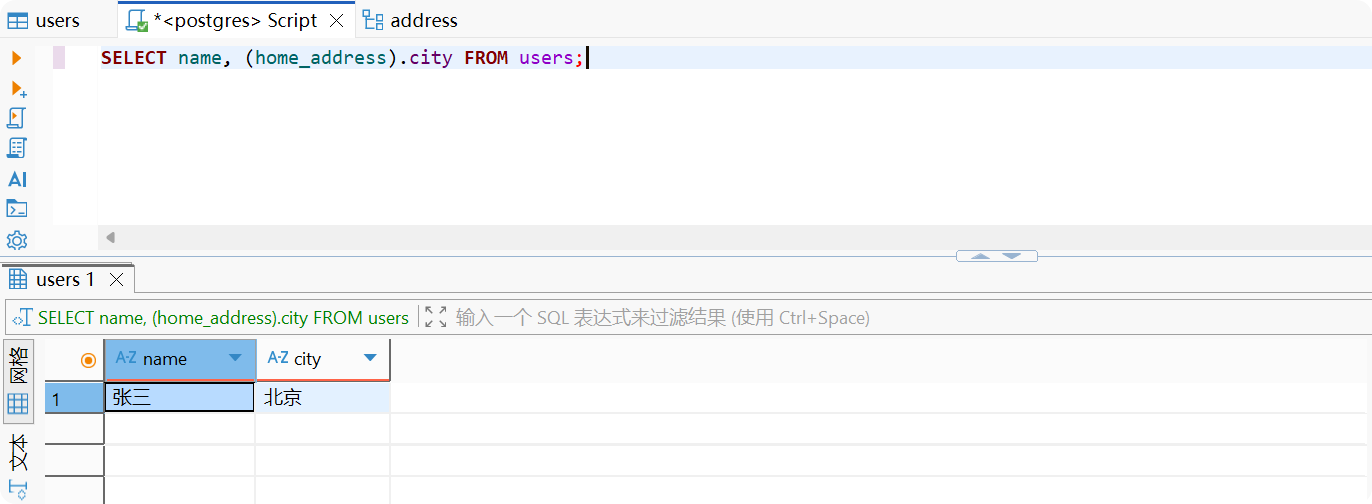Screen dimensions: 1372x504
Task: Click the Execute script icon
Action: (17, 118)
